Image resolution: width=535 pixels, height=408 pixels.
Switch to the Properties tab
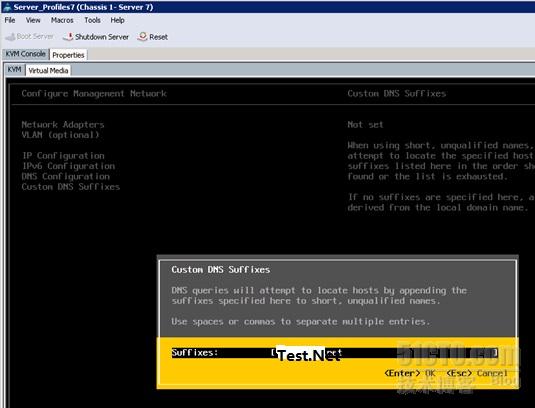pos(68,55)
